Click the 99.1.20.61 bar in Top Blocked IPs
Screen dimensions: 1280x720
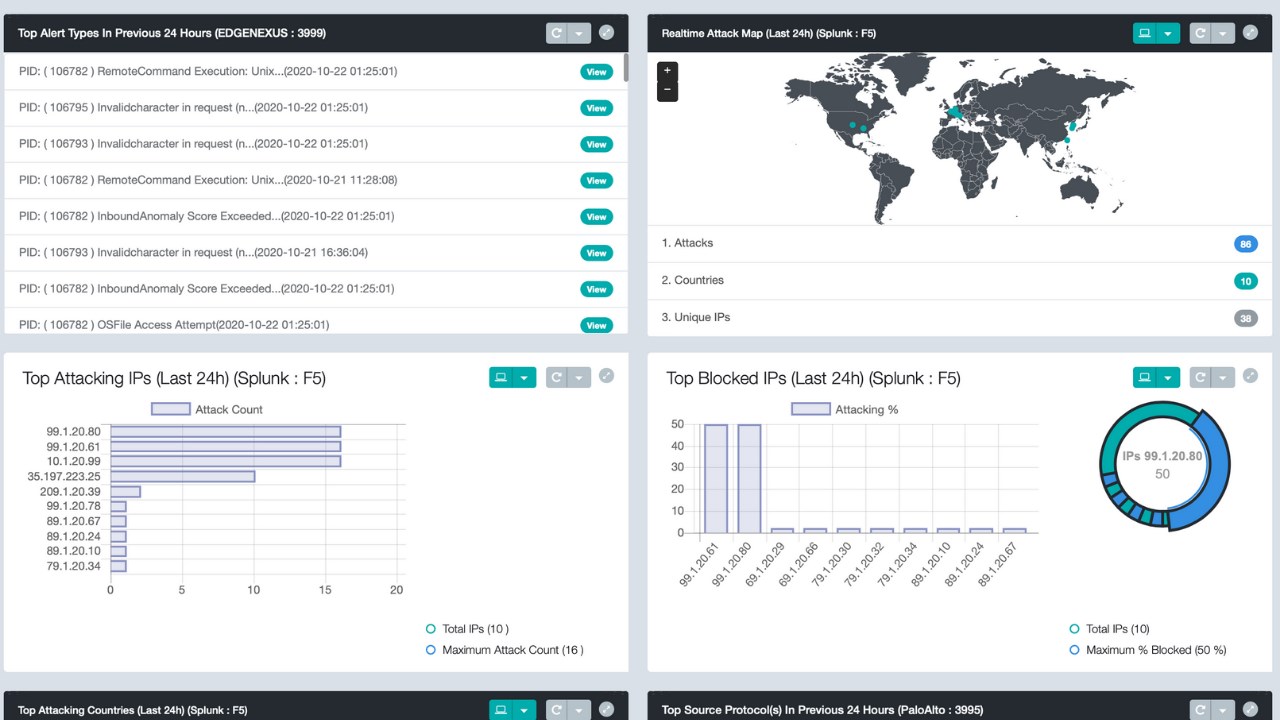716,479
